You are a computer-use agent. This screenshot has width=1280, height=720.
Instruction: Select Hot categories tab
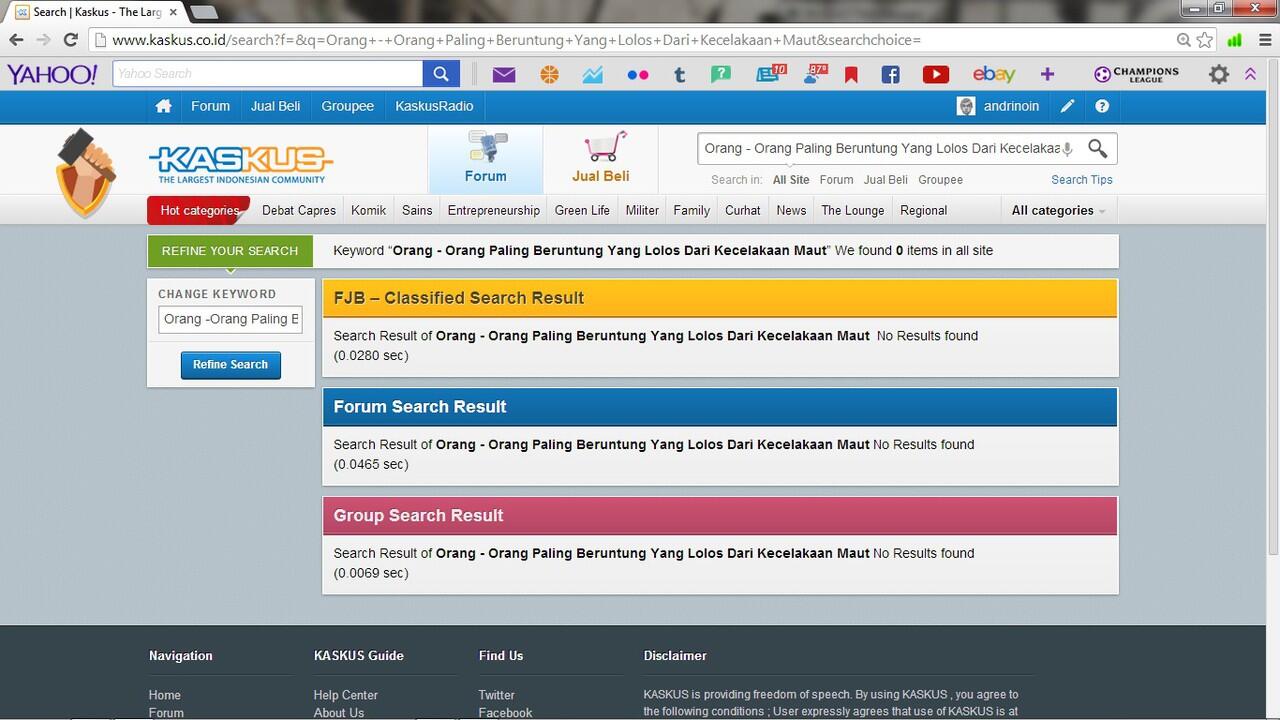(198, 211)
